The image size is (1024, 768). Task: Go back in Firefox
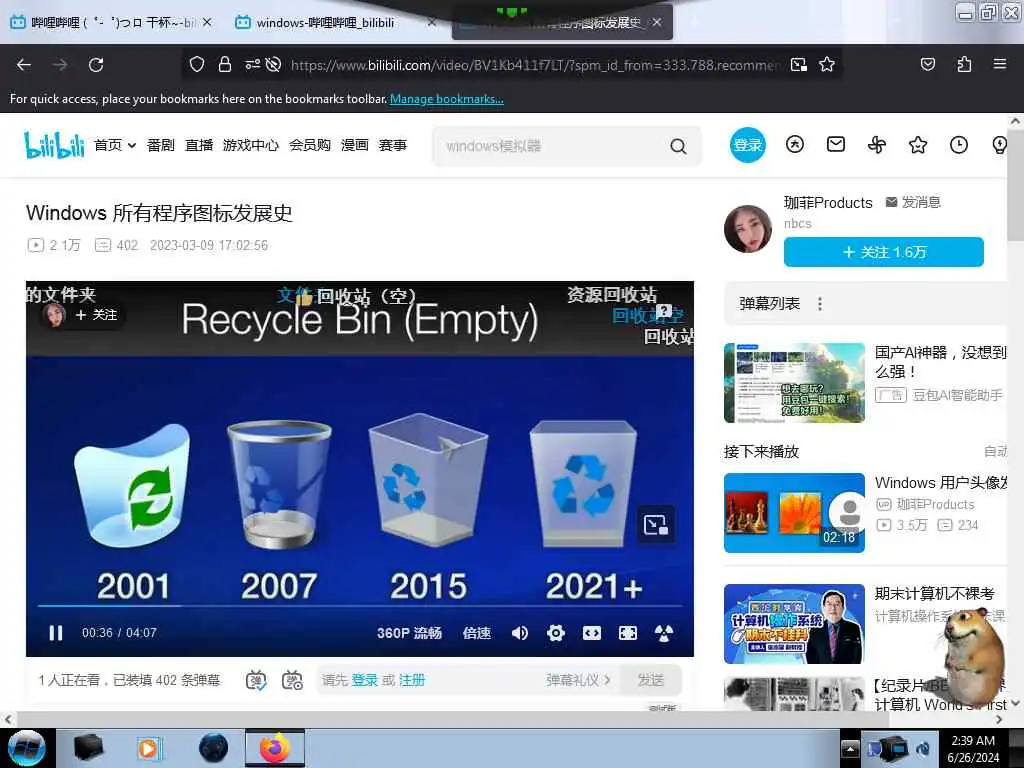coord(24,65)
